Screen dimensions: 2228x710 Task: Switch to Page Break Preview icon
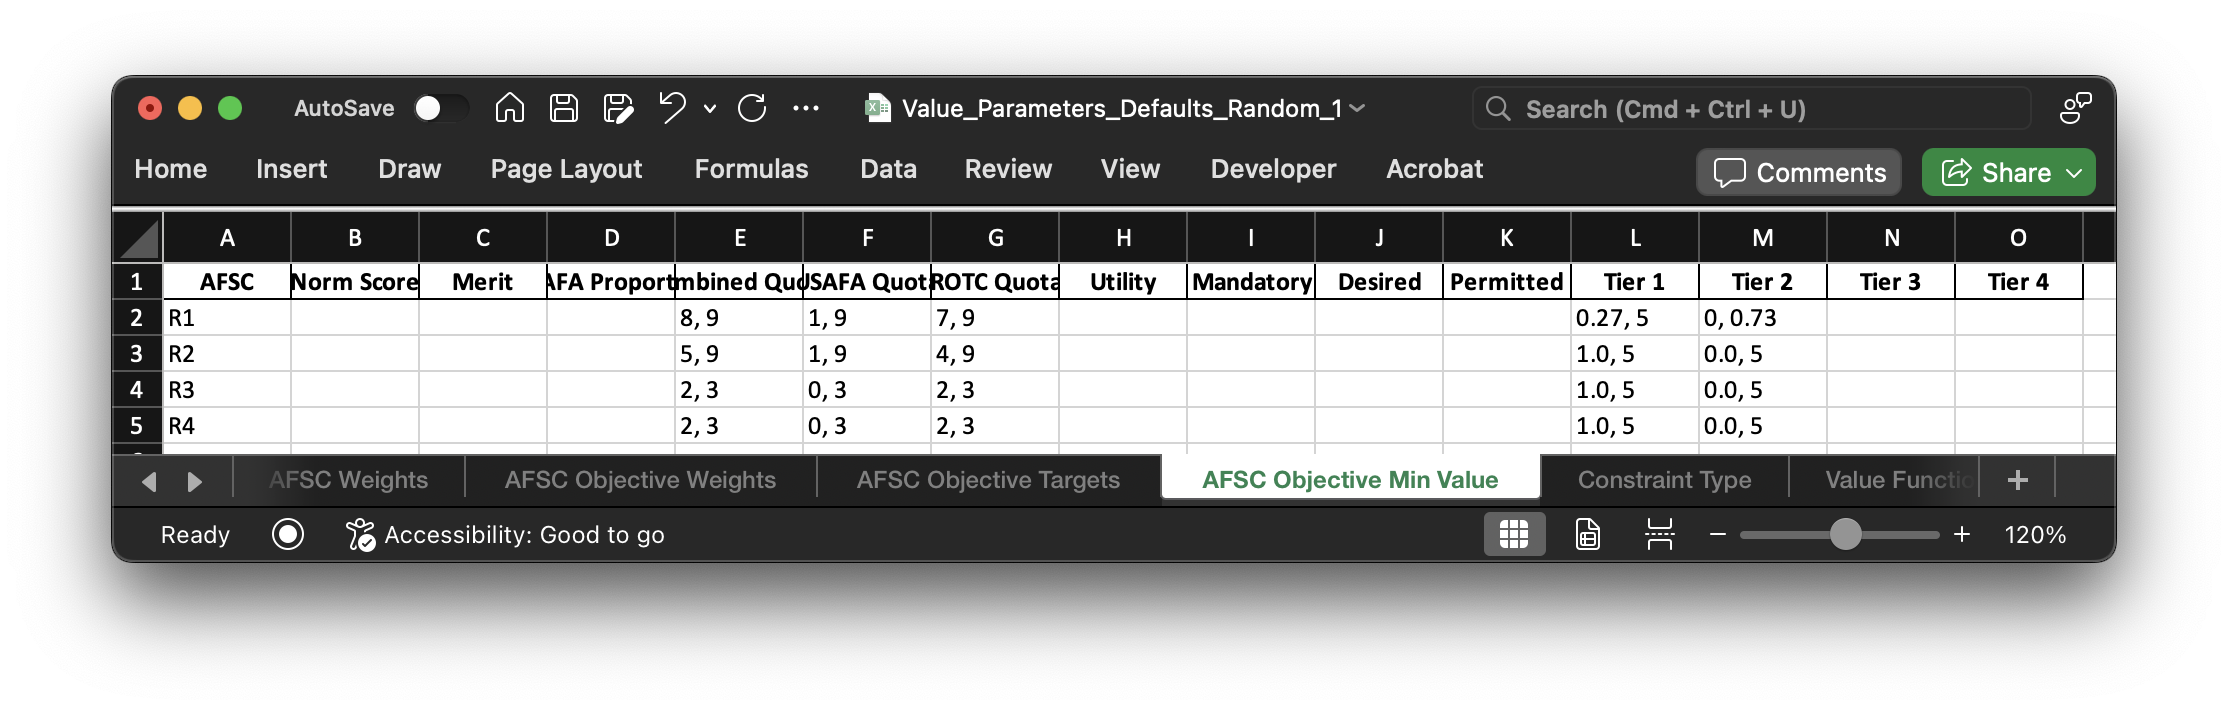[1660, 535]
